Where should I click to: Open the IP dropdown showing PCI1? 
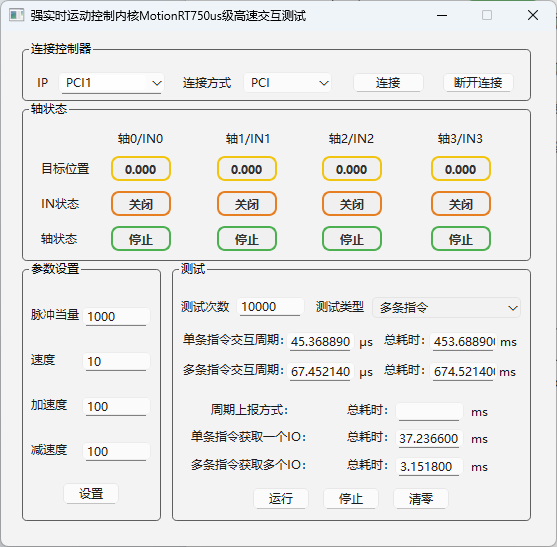111,83
